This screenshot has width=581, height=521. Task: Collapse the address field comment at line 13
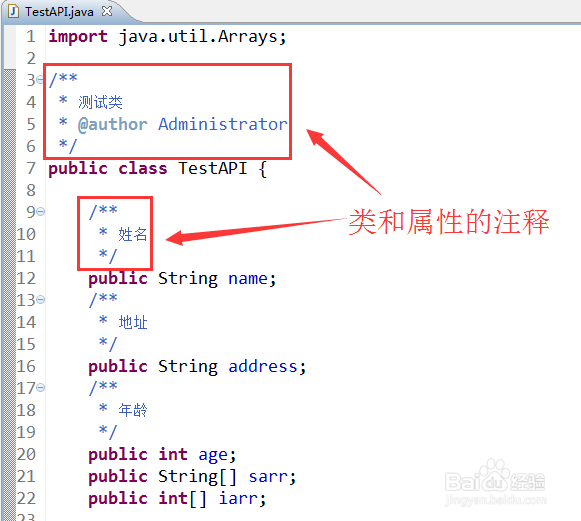coord(41,299)
